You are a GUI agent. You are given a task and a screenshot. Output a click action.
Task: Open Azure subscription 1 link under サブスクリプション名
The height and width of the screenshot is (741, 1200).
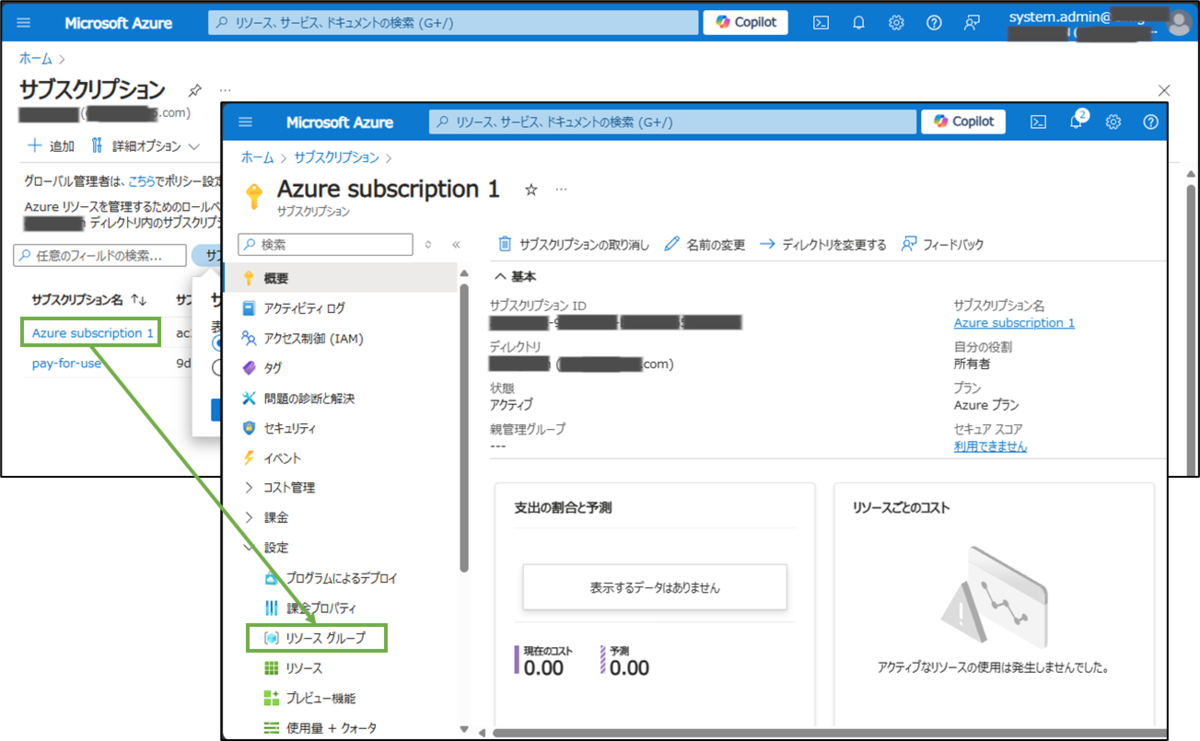1015,323
